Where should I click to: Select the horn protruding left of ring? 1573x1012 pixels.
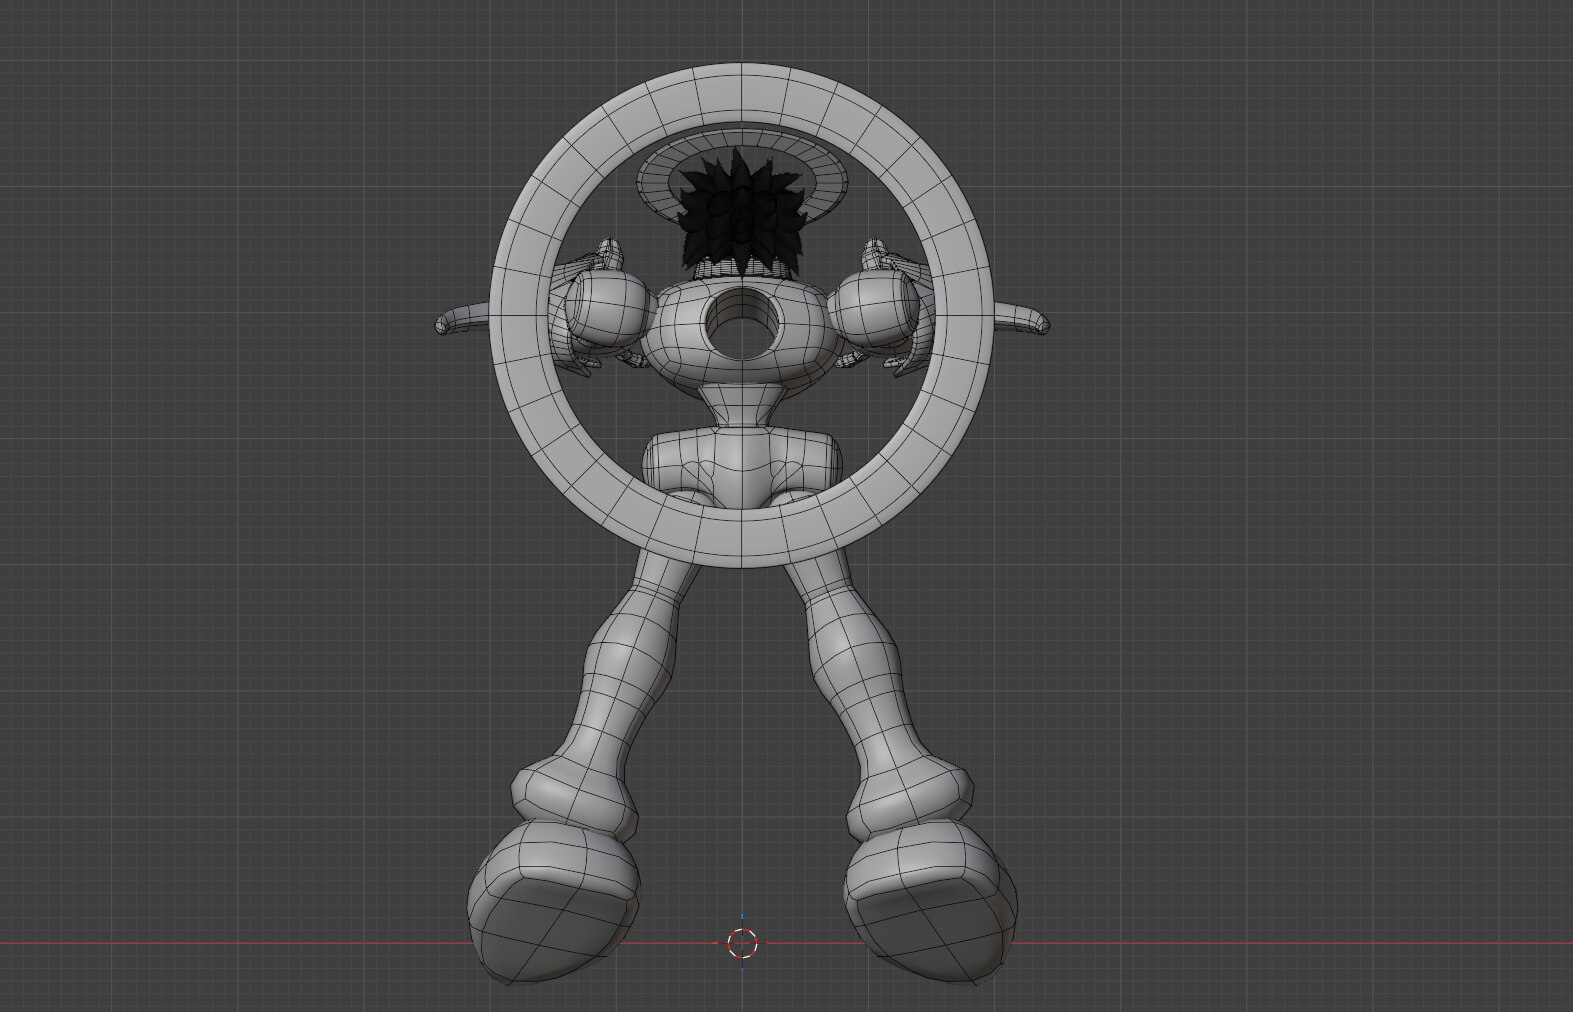(461, 319)
